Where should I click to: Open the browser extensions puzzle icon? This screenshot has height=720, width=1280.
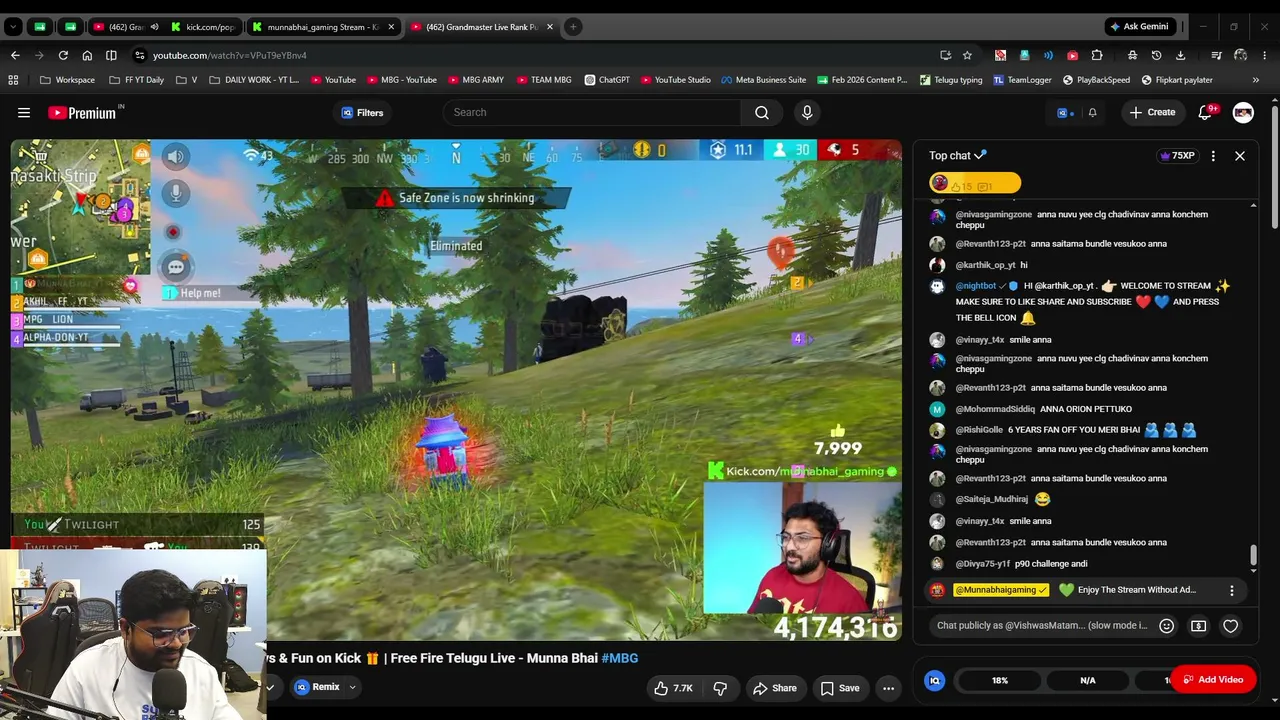[x=1097, y=55]
